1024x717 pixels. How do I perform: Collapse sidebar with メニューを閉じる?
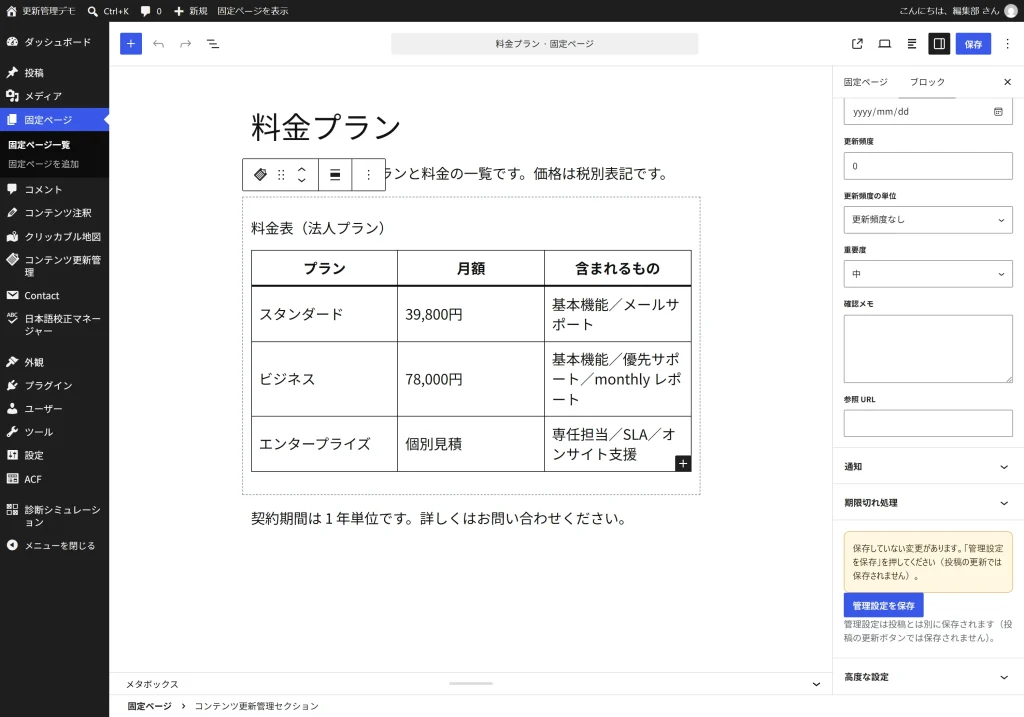54,546
